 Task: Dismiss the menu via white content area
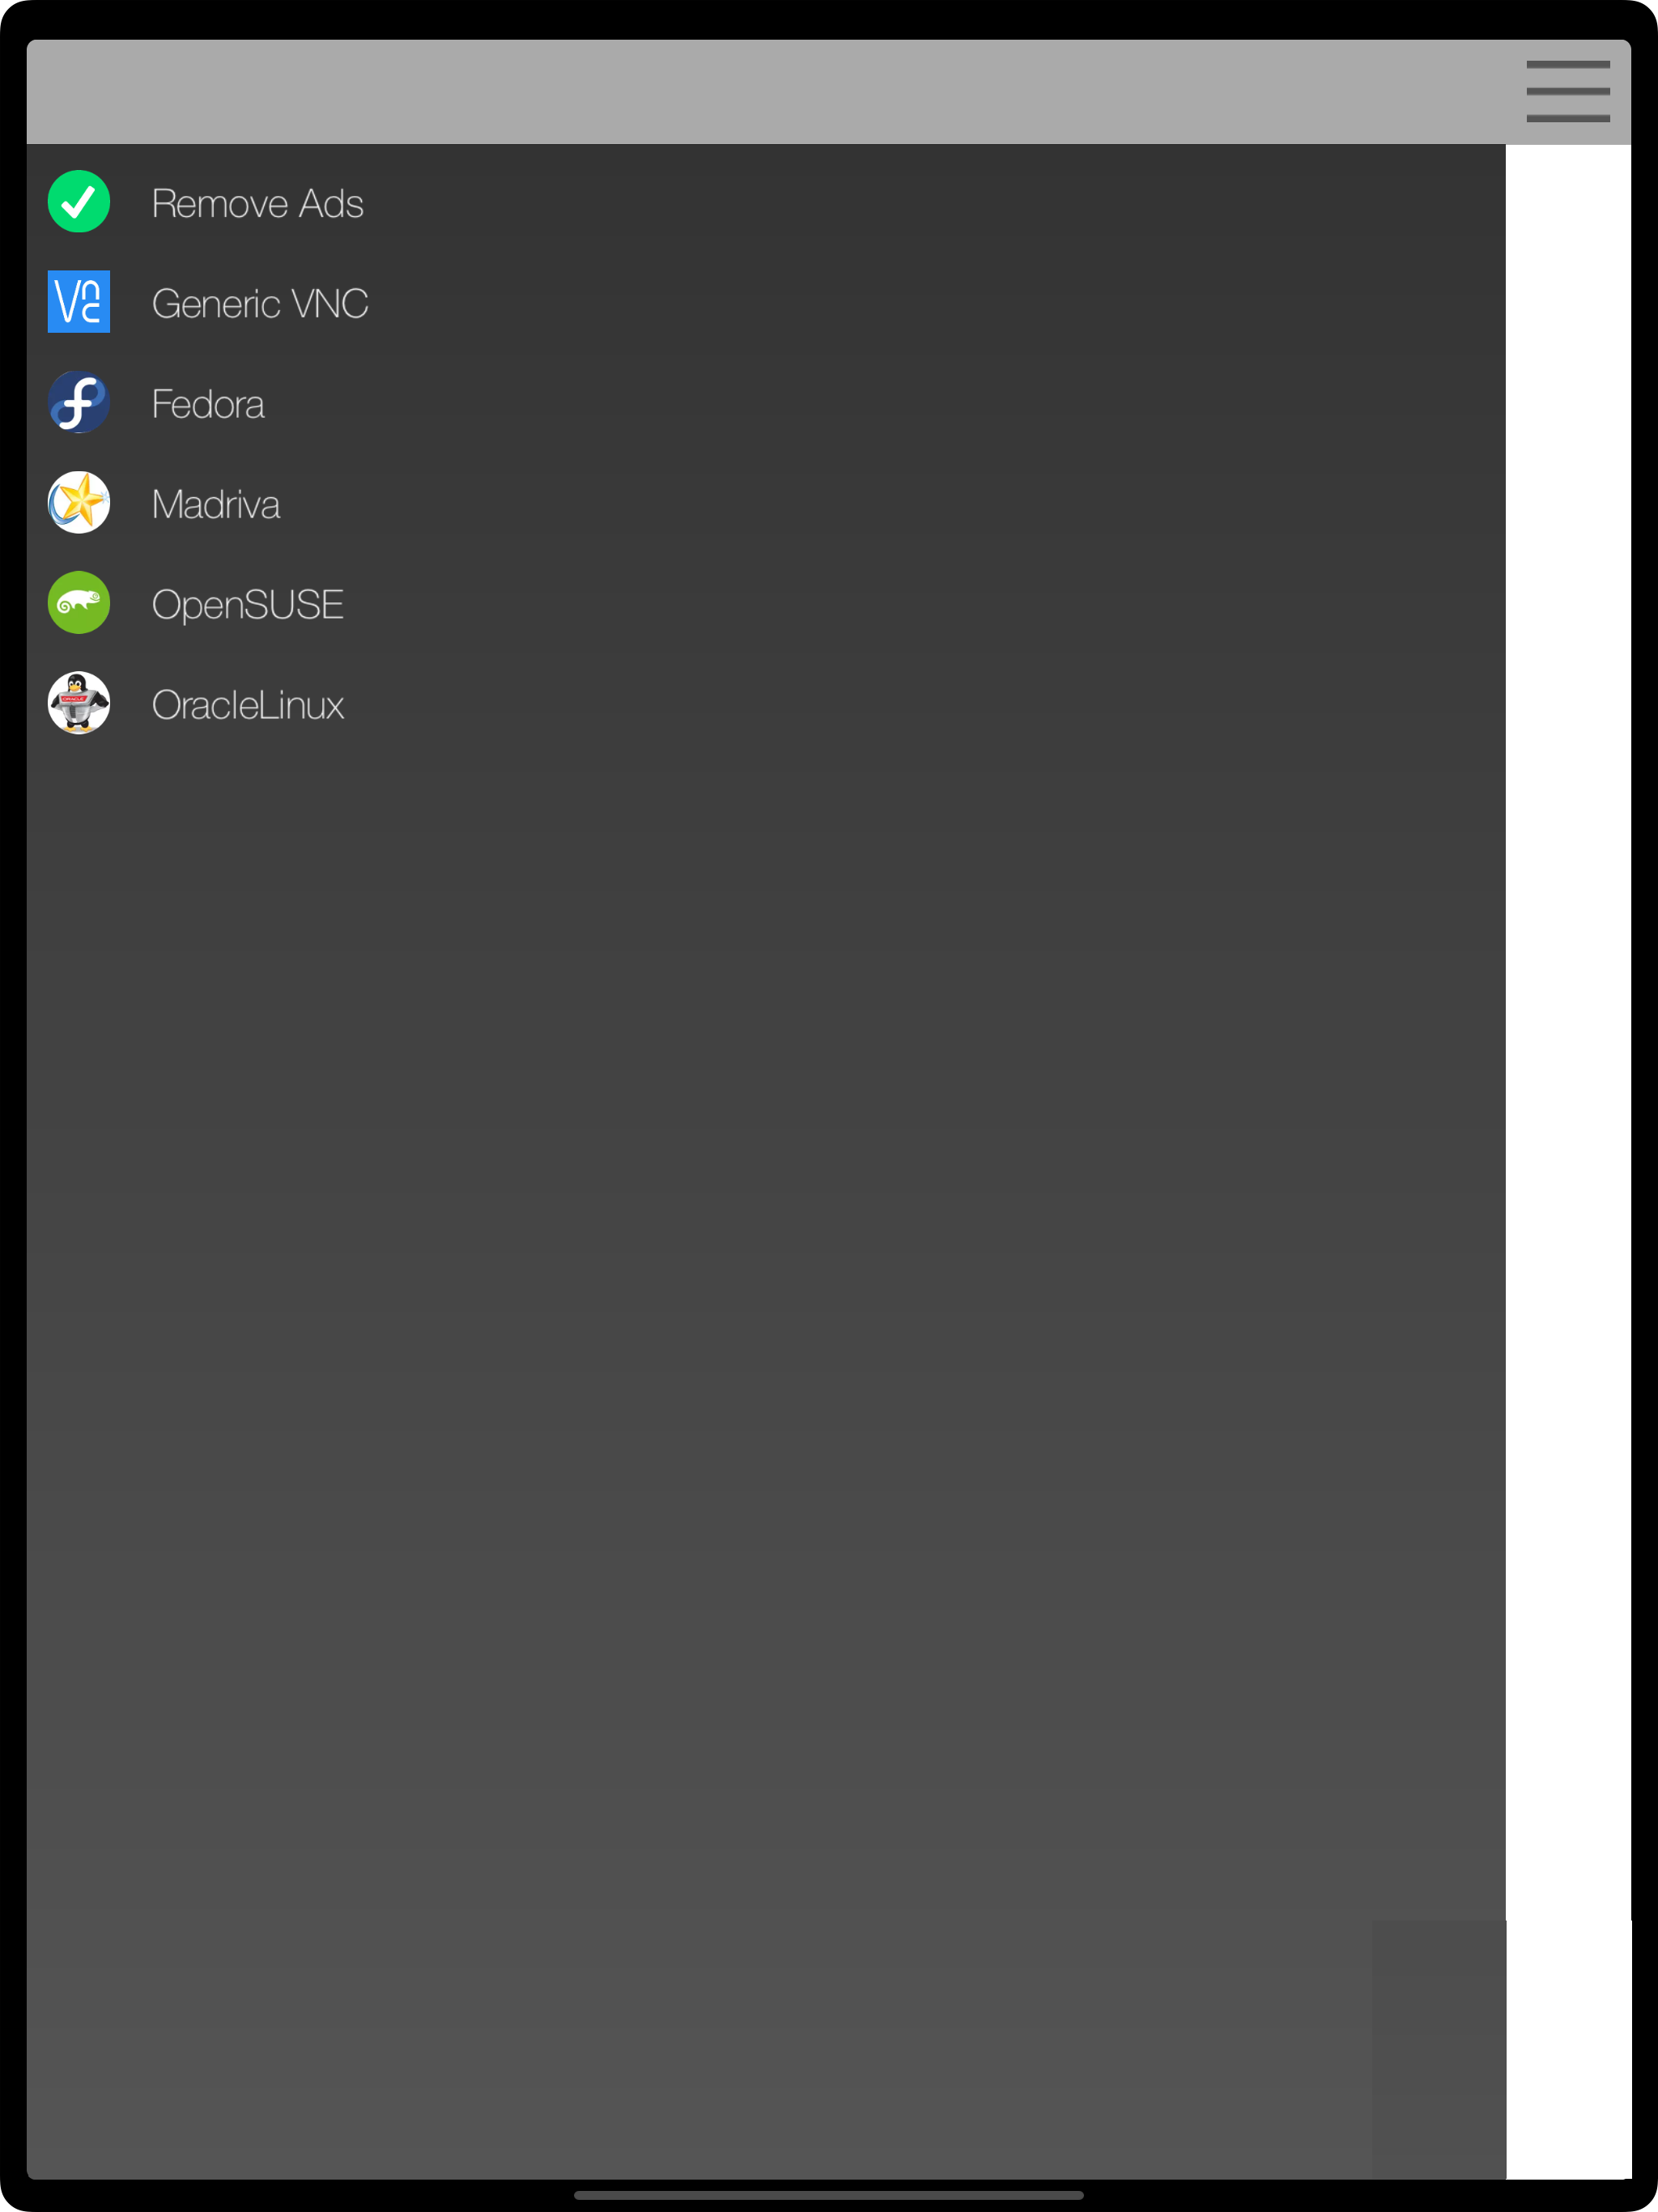click(x=1567, y=1160)
